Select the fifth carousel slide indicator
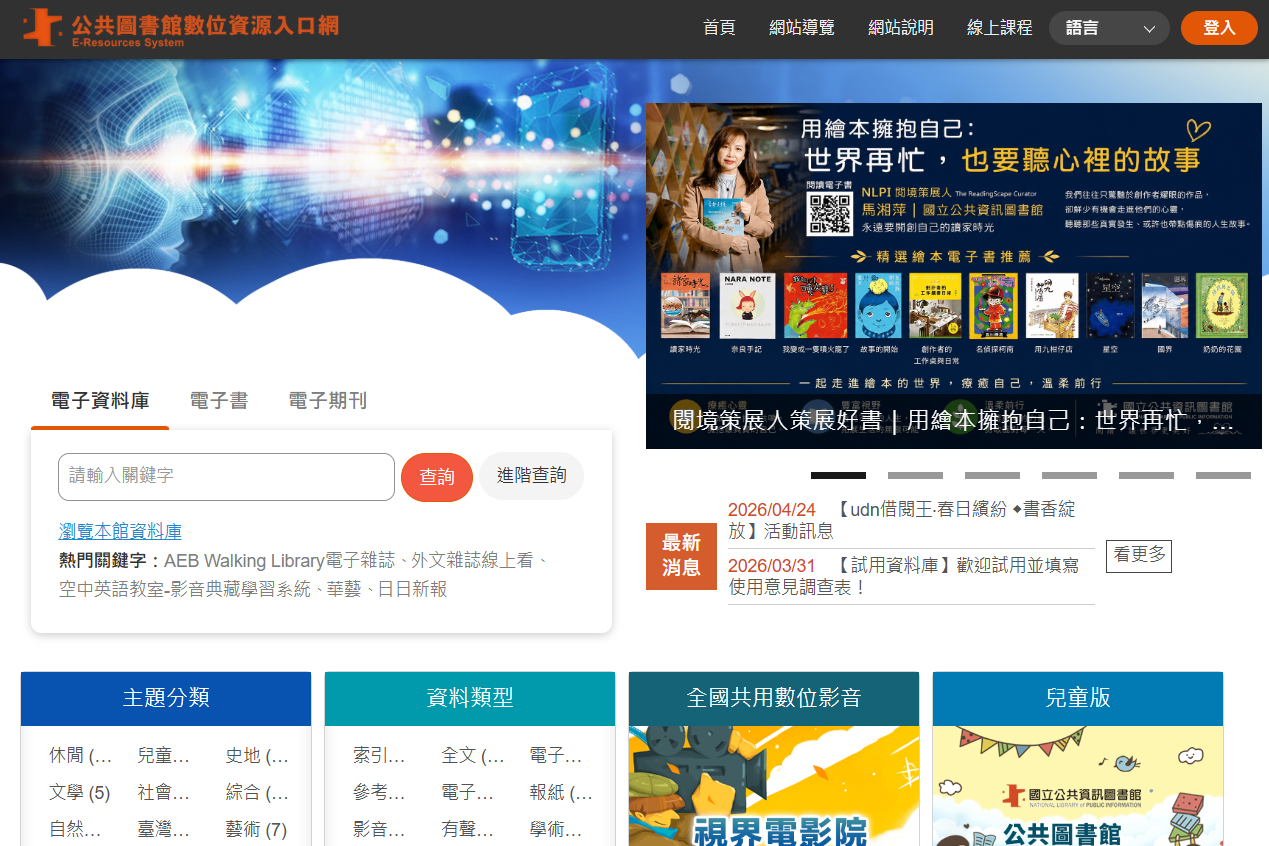This screenshot has height=846, width=1269. 1146,476
